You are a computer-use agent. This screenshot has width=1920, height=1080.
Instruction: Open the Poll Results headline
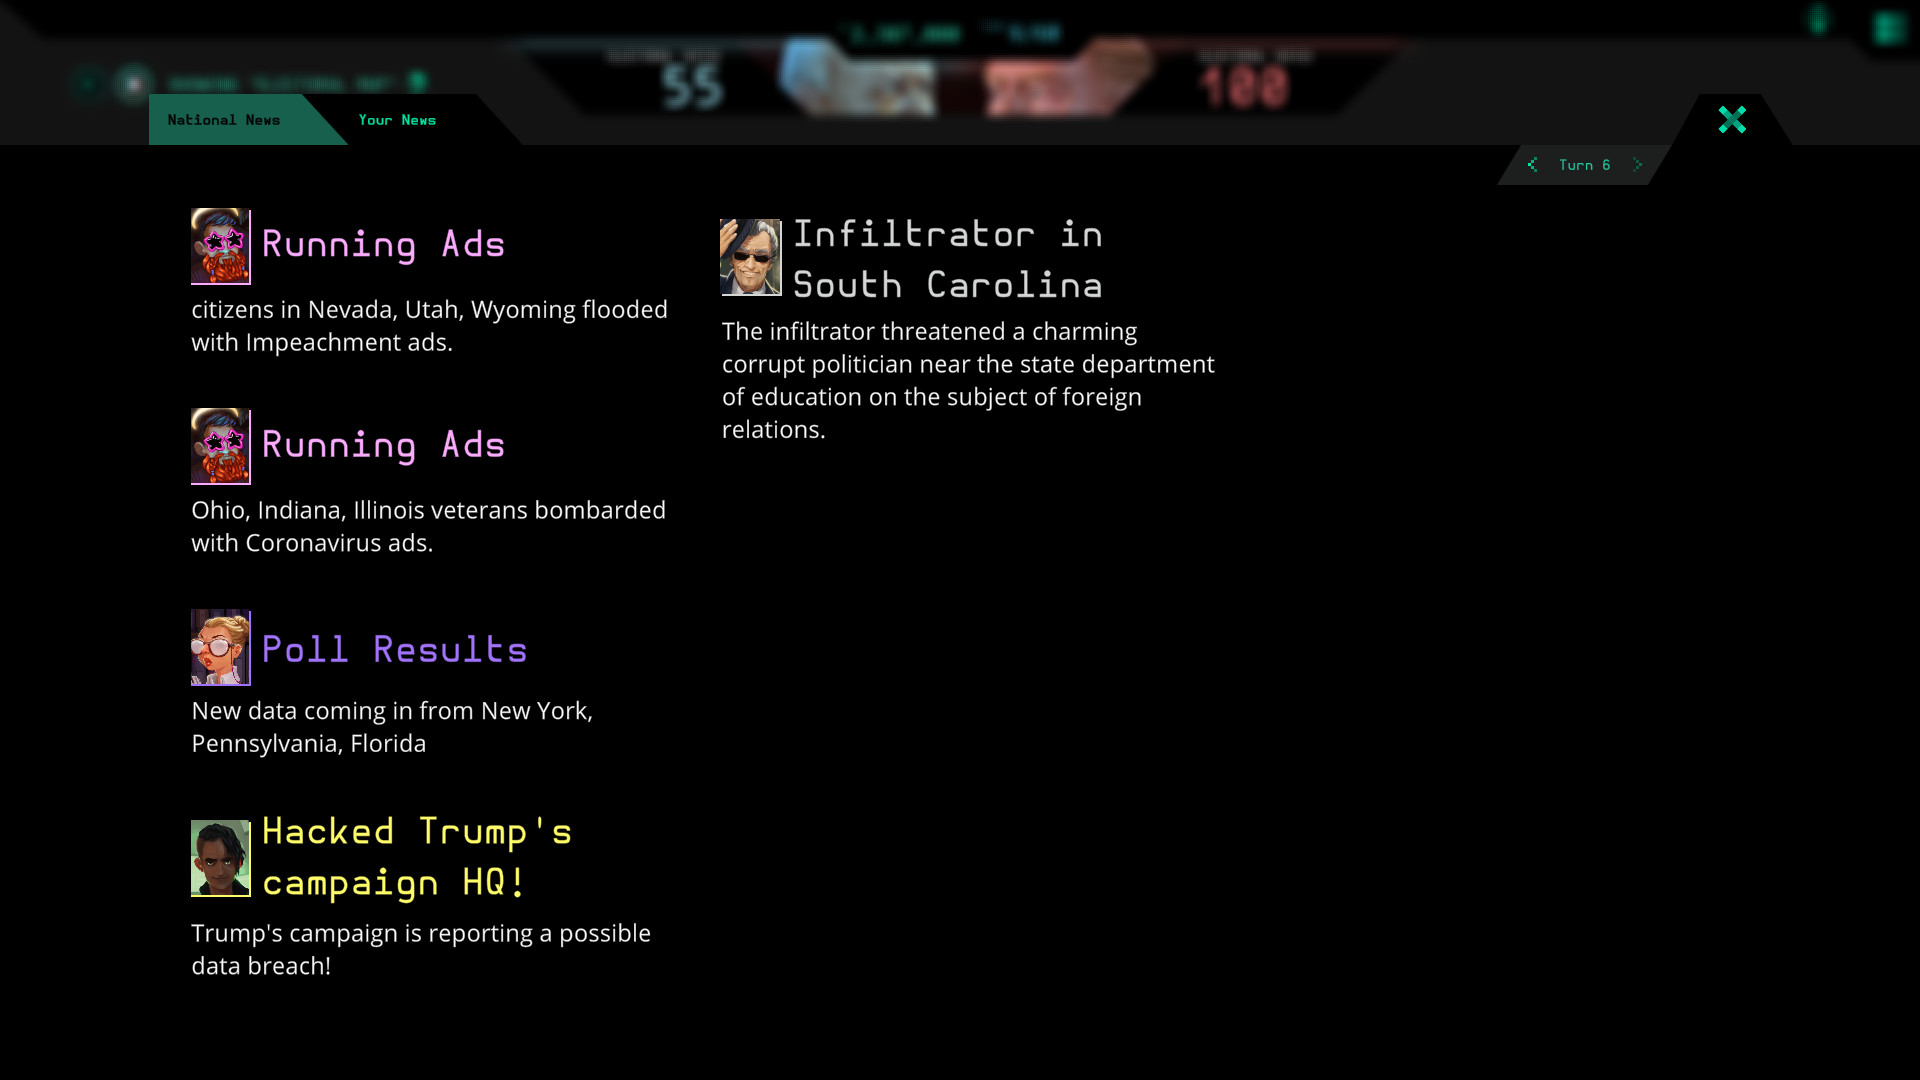tap(394, 649)
